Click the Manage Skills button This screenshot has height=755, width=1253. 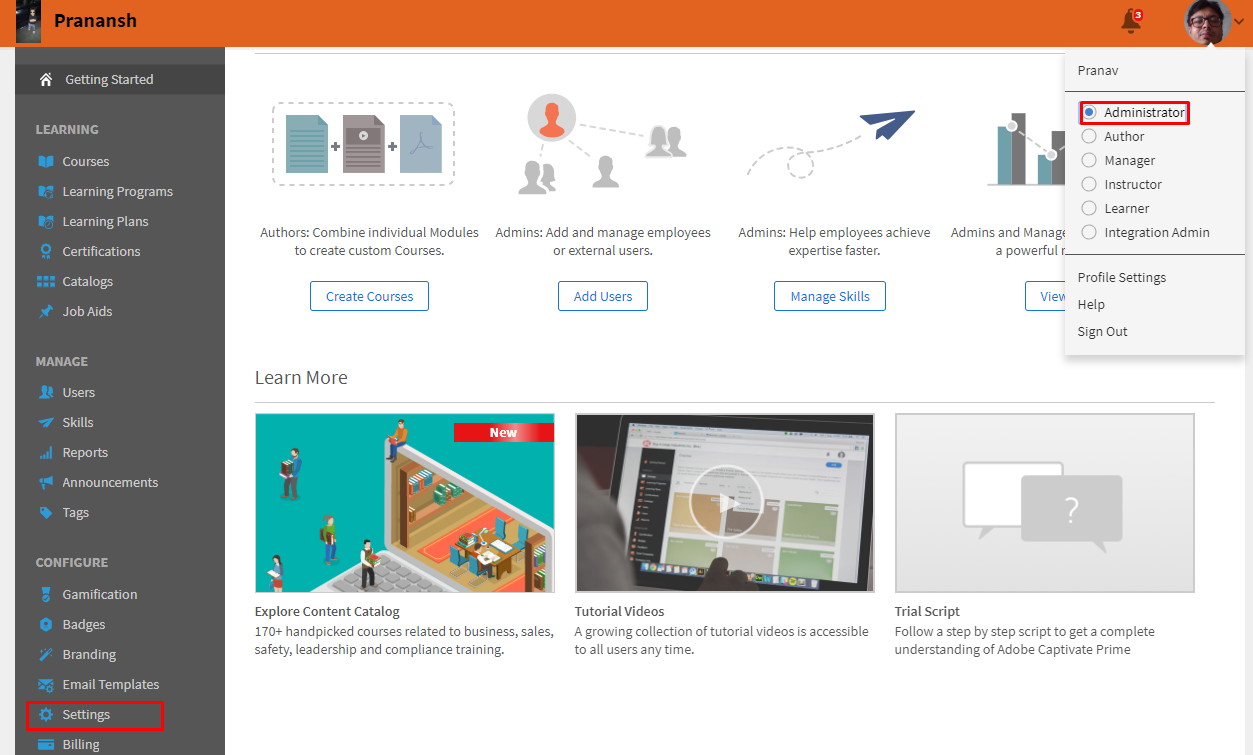(829, 296)
